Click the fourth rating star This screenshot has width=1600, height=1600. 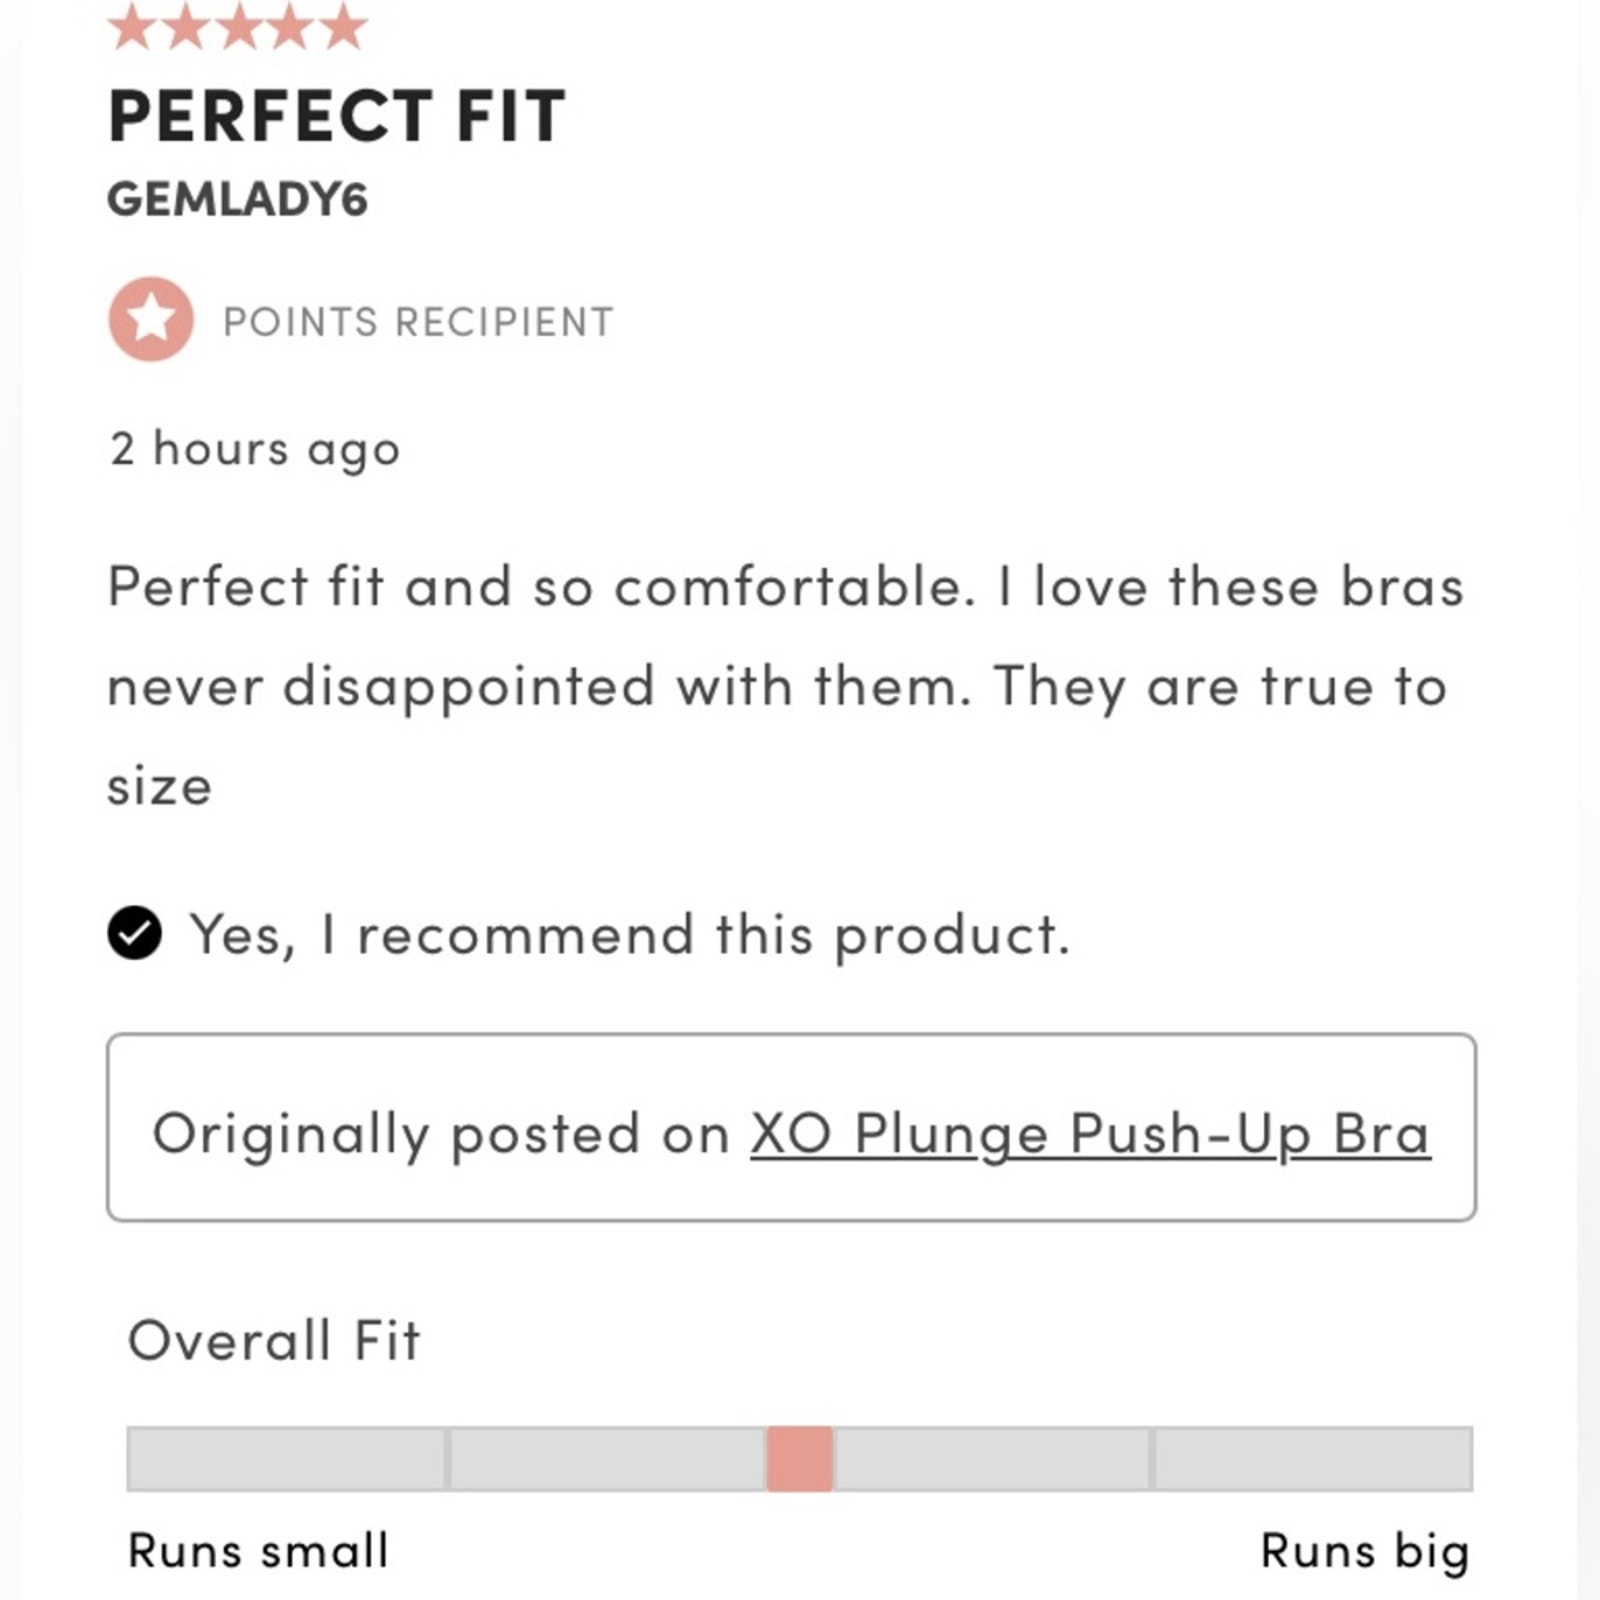point(291,26)
